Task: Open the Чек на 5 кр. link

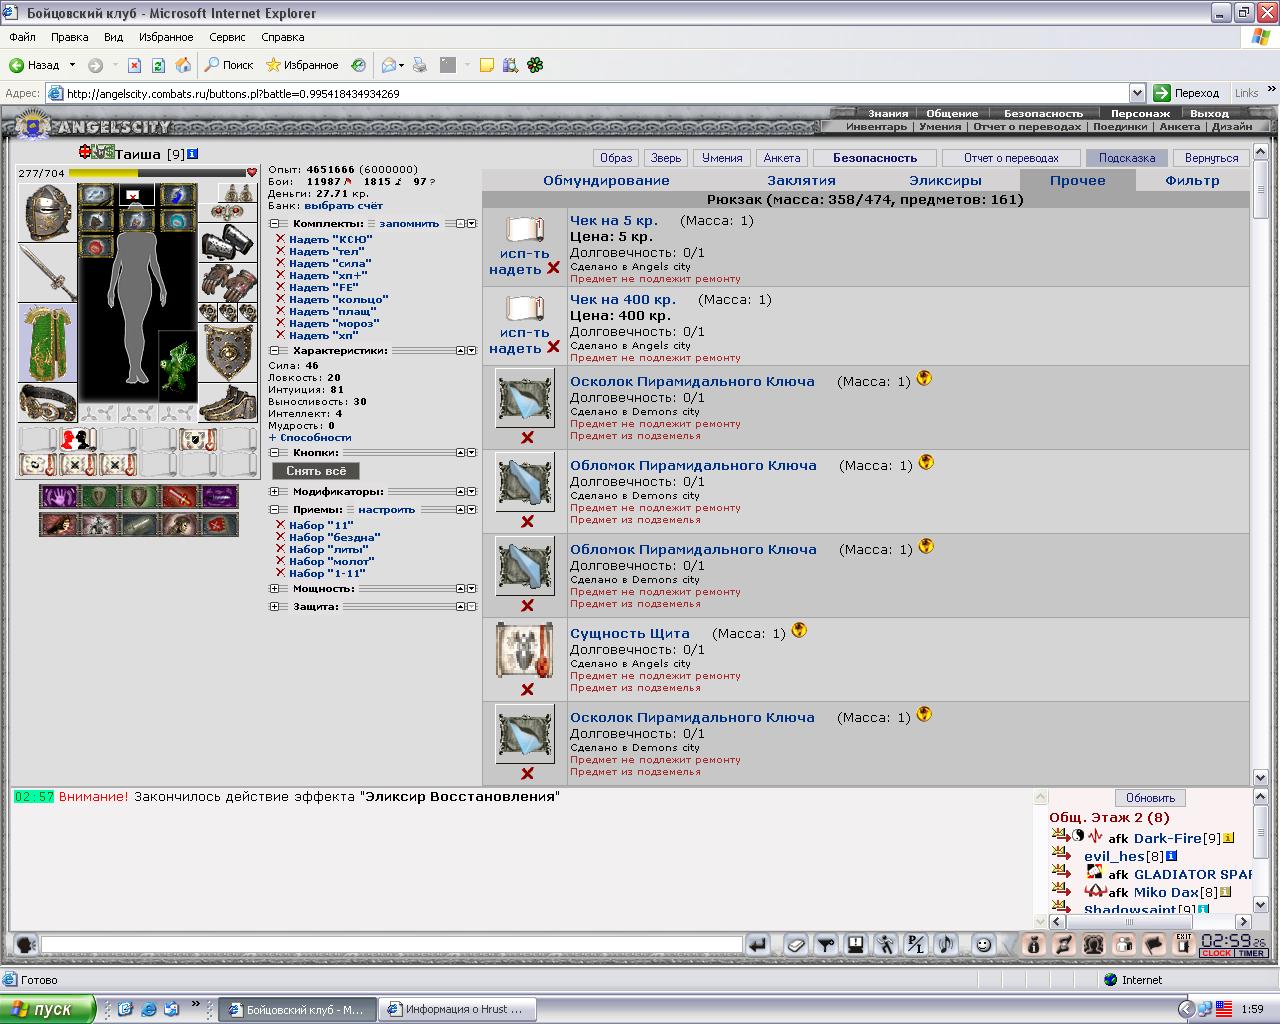Action: tap(613, 220)
